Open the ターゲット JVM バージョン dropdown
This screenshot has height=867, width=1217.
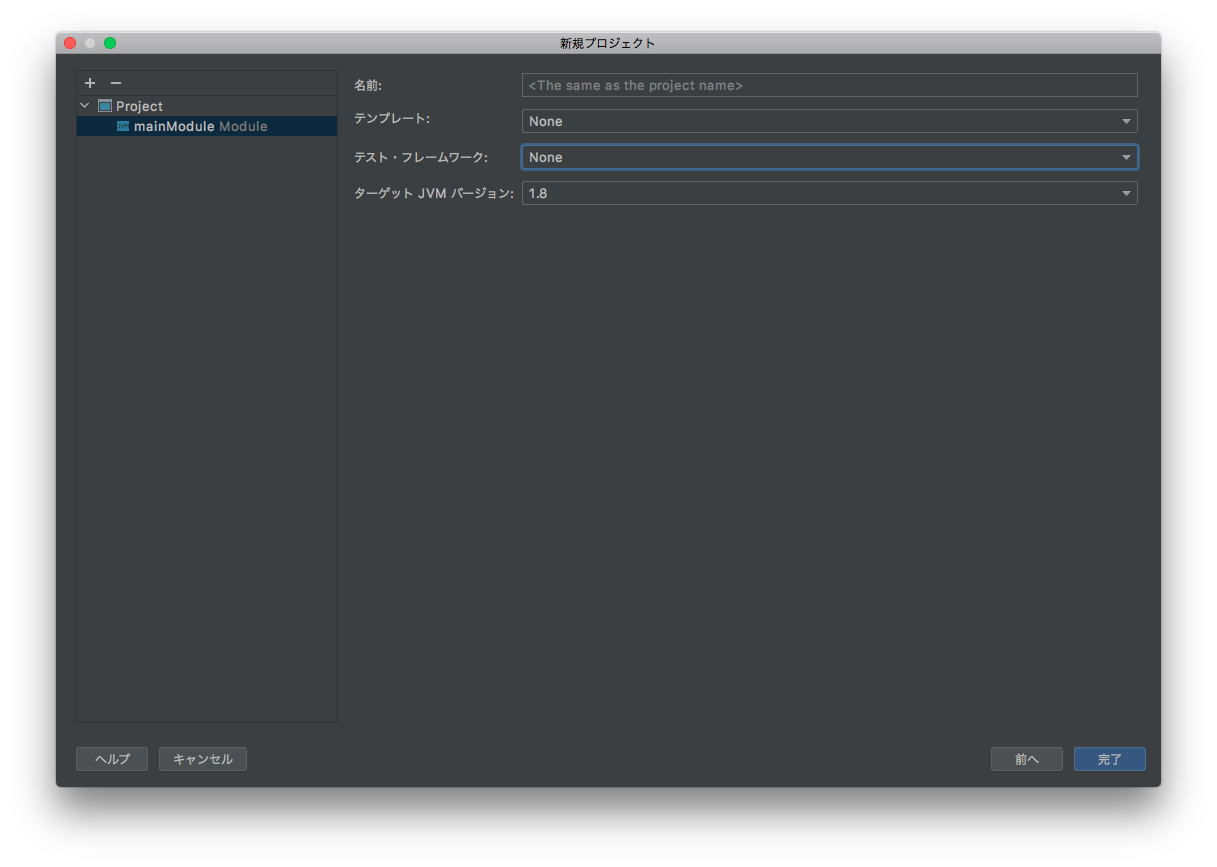click(x=828, y=193)
